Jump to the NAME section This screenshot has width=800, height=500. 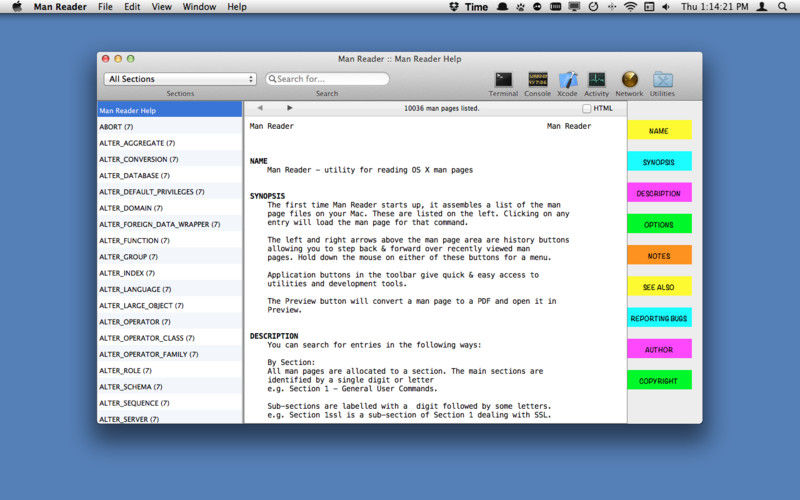pos(659,130)
